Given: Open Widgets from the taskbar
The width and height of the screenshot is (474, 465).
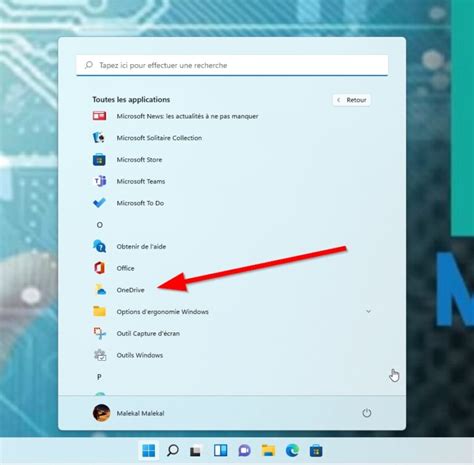Looking at the screenshot, I should coord(220,451).
